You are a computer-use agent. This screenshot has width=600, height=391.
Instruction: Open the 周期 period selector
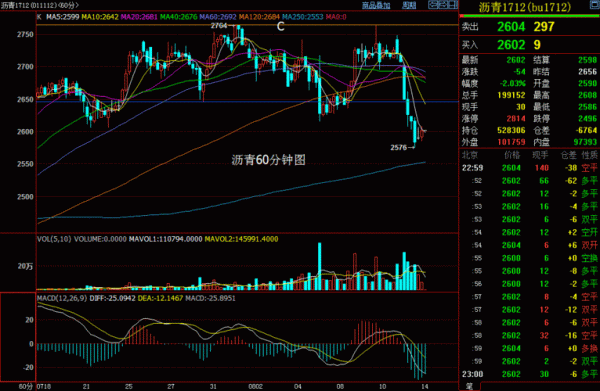tap(409, 5)
